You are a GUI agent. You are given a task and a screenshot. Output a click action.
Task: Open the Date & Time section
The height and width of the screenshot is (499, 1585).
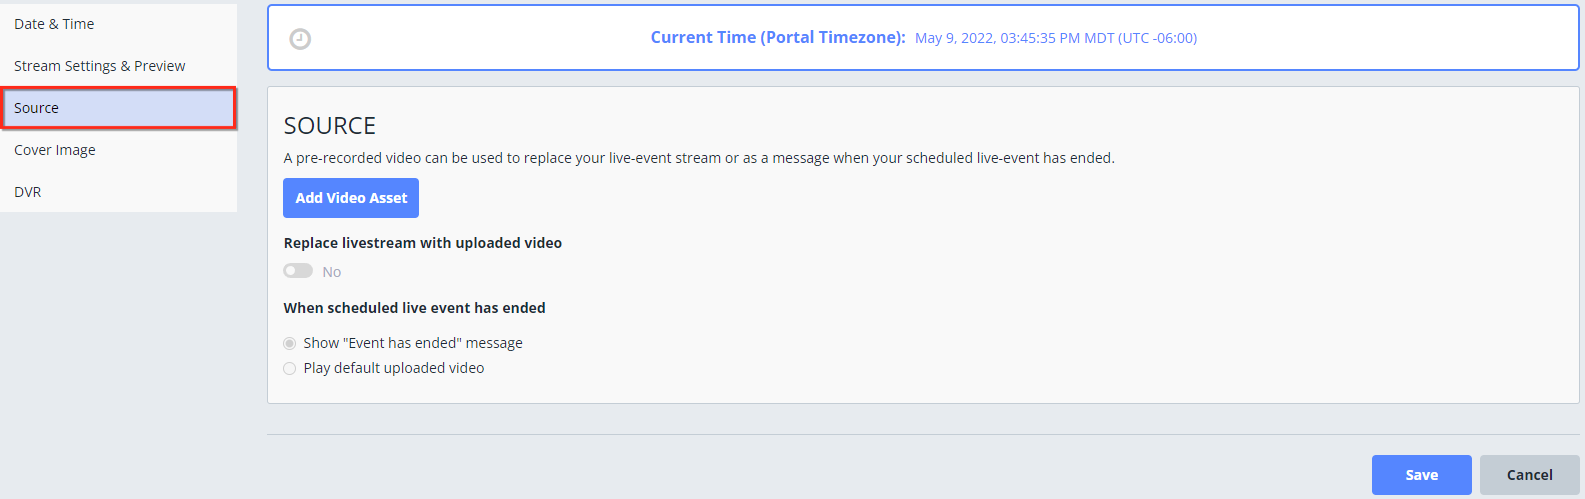(x=118, y=24)
